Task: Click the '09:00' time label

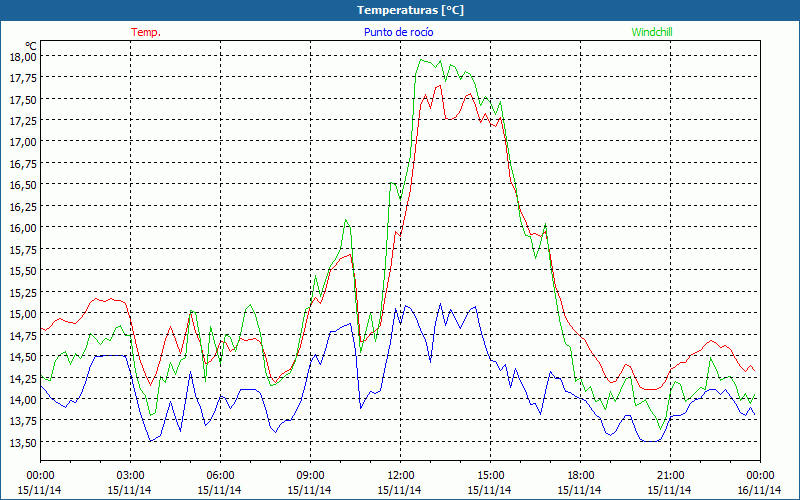Action: 310,476
